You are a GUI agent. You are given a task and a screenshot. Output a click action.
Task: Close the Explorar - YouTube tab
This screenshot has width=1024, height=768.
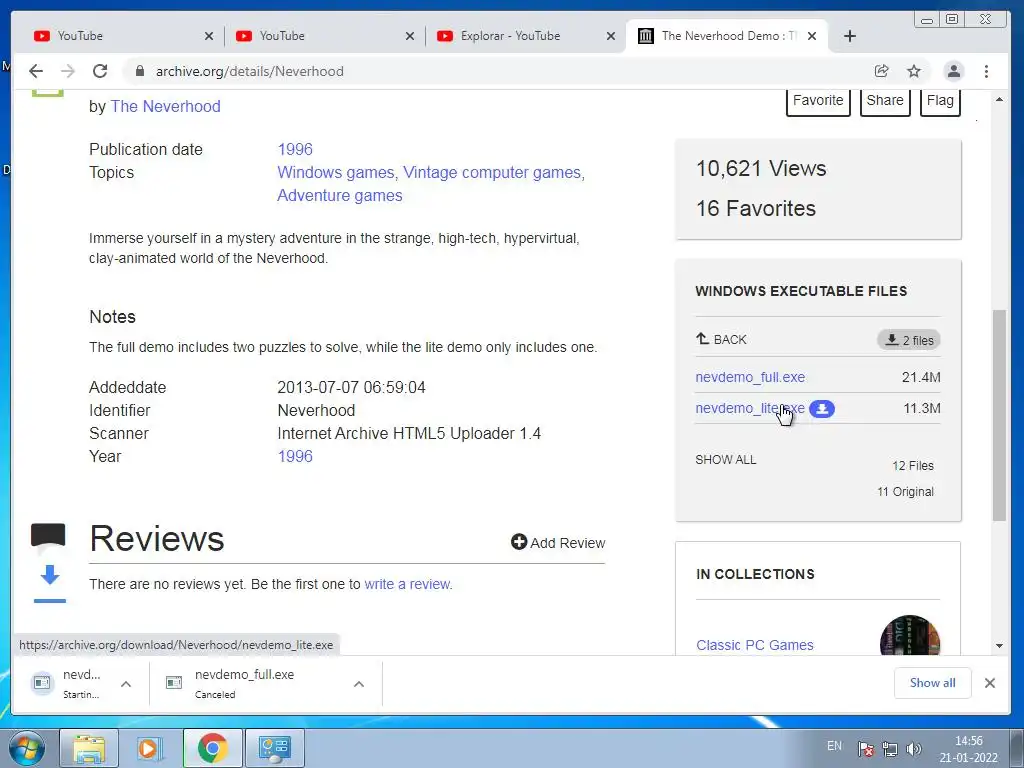point(611,36)
